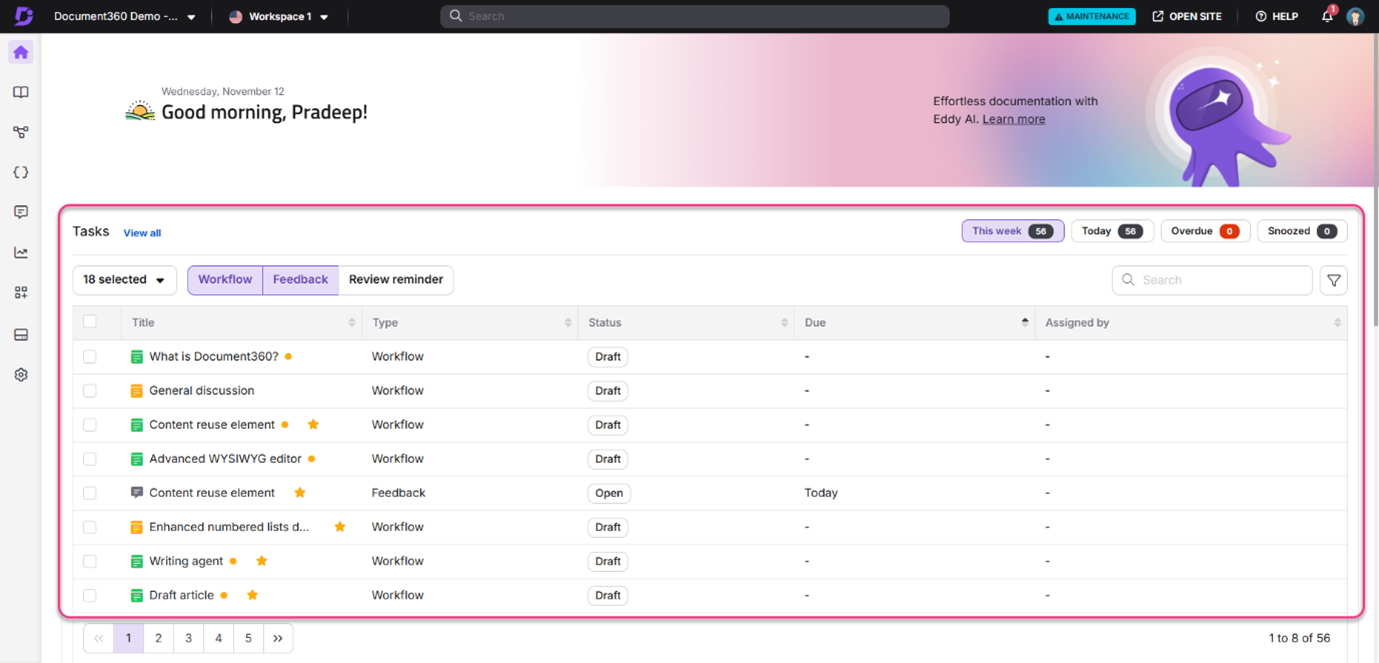Click star icon on Draft article row

tap(253, 594)
